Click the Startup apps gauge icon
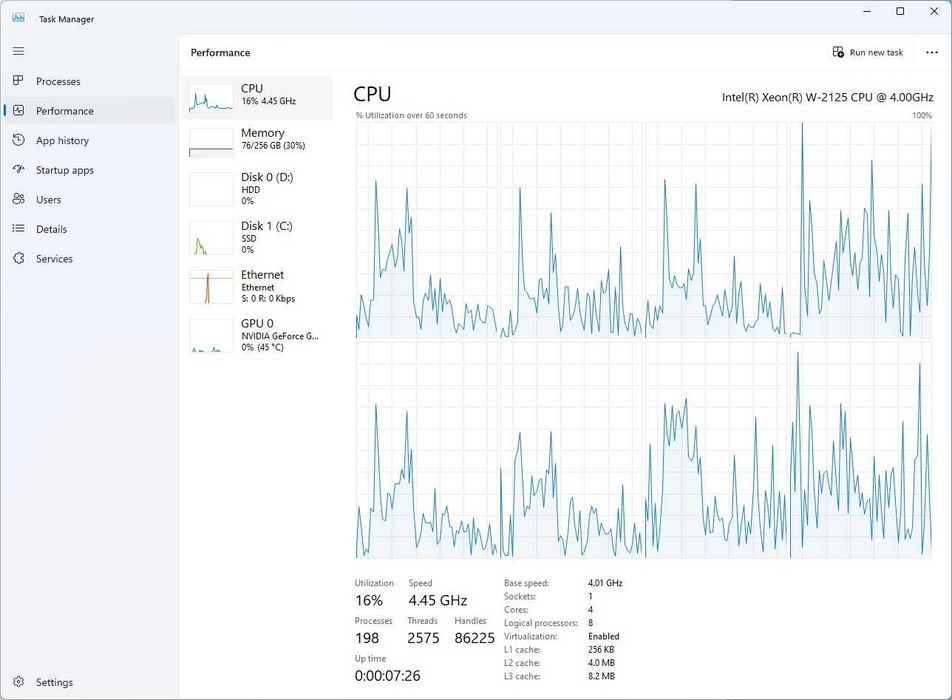Viewport: 952px width, 700px height. coord(19,169)
